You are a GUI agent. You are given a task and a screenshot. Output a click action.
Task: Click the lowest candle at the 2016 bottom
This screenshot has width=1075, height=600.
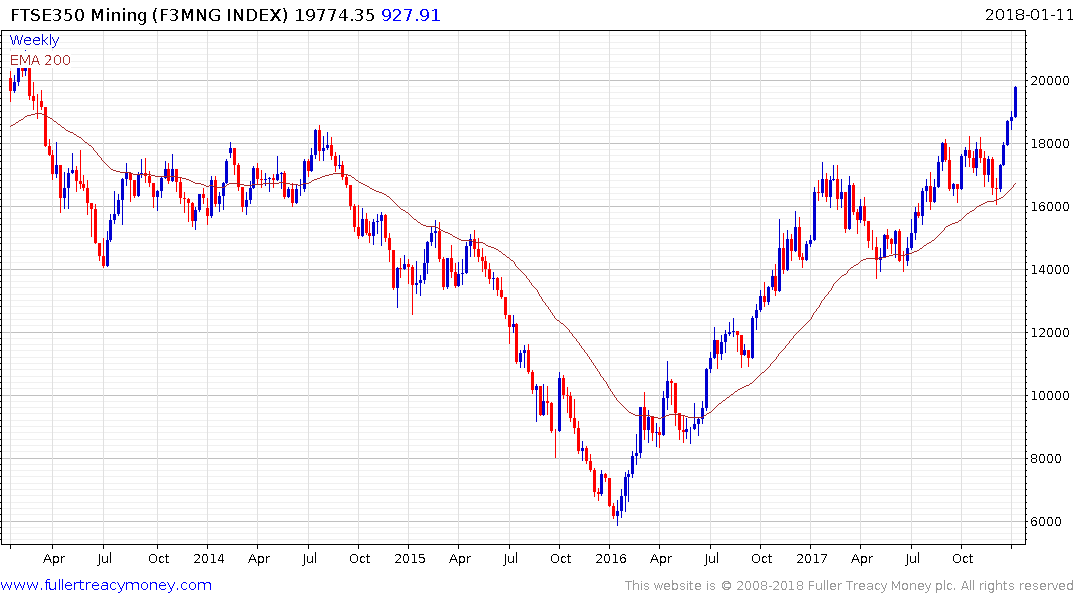click(x=617, y=515)
